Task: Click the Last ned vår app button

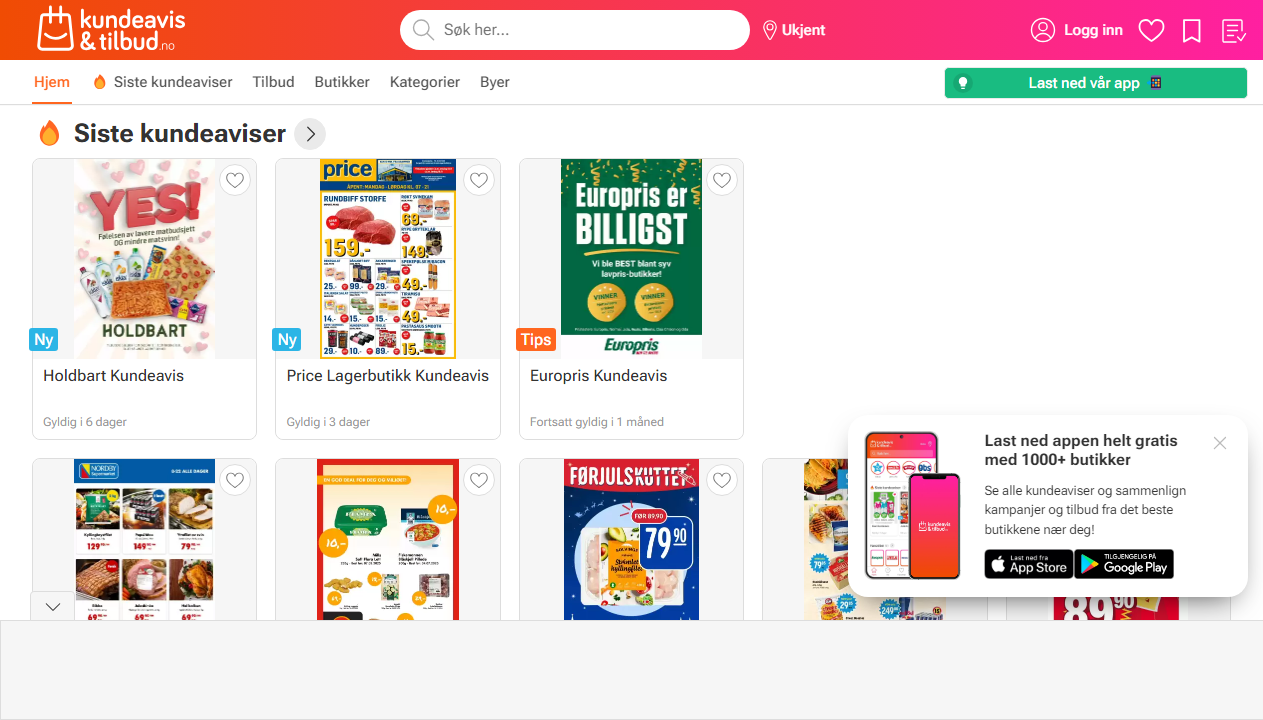Action: click(1095, 83)
